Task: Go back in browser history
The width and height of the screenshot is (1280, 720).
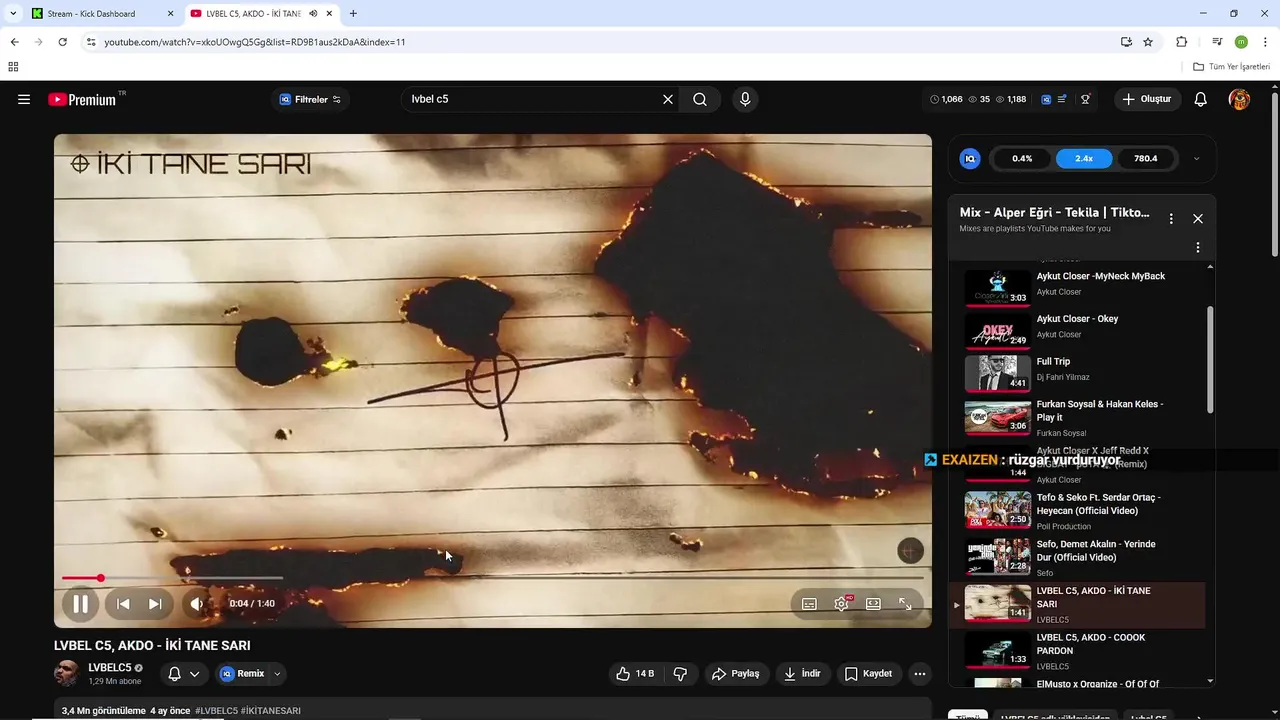Action: 14,42
